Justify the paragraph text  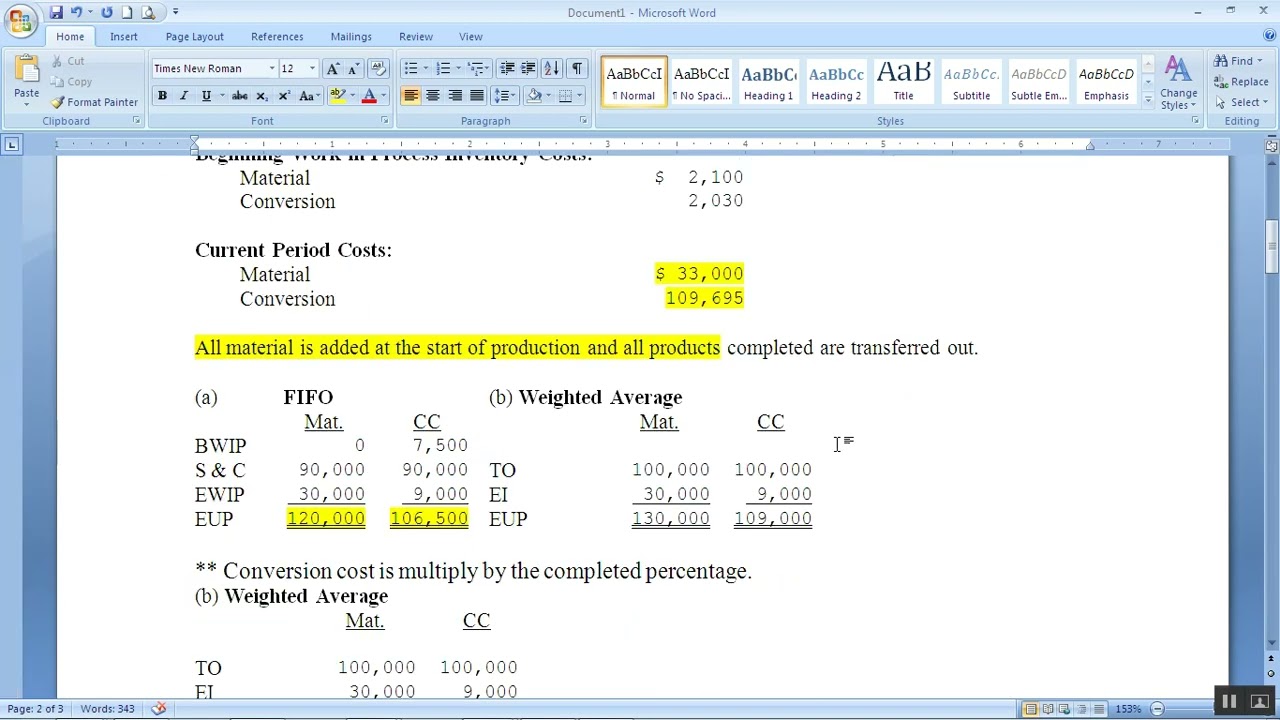coord(477,96)
